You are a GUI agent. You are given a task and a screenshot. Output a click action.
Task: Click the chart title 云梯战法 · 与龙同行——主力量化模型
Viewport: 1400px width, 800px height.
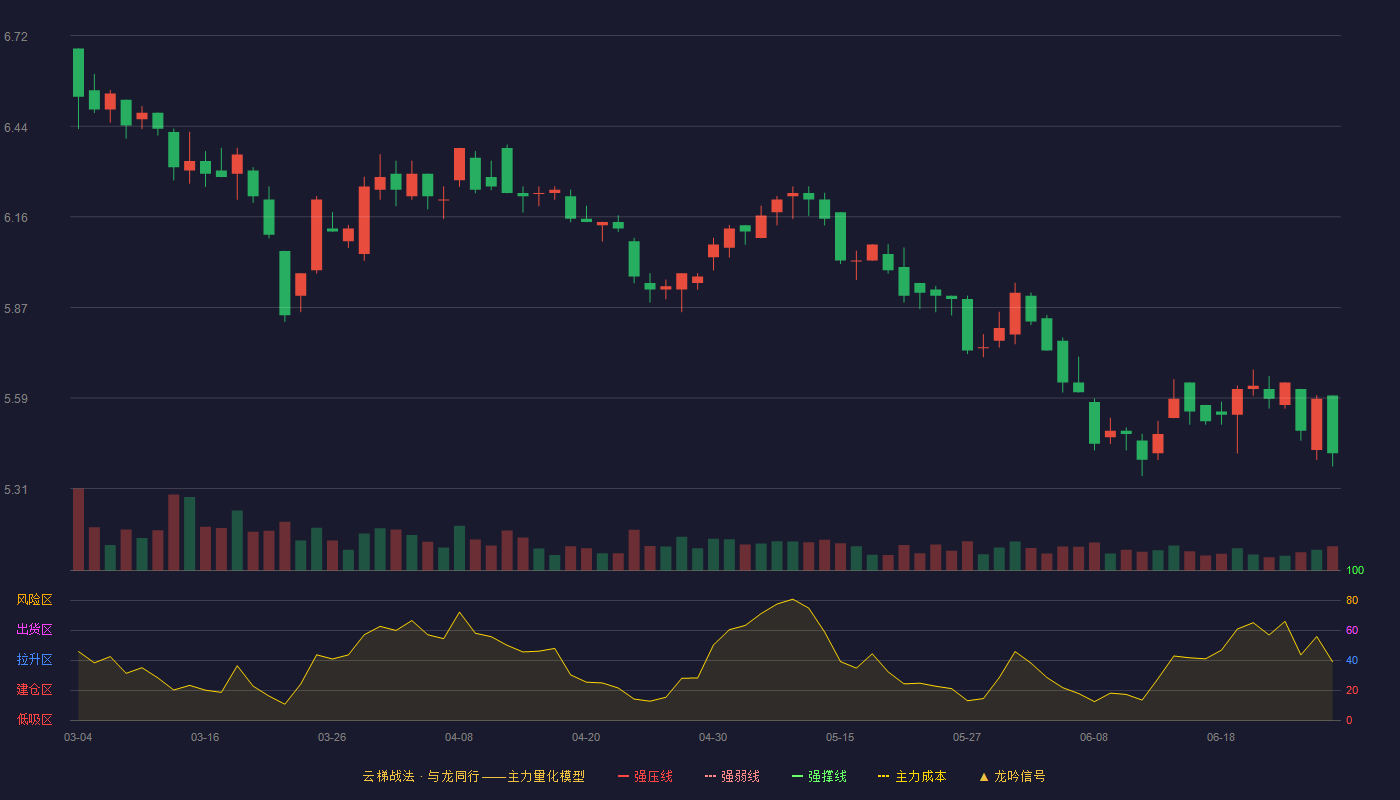(474, 776)
